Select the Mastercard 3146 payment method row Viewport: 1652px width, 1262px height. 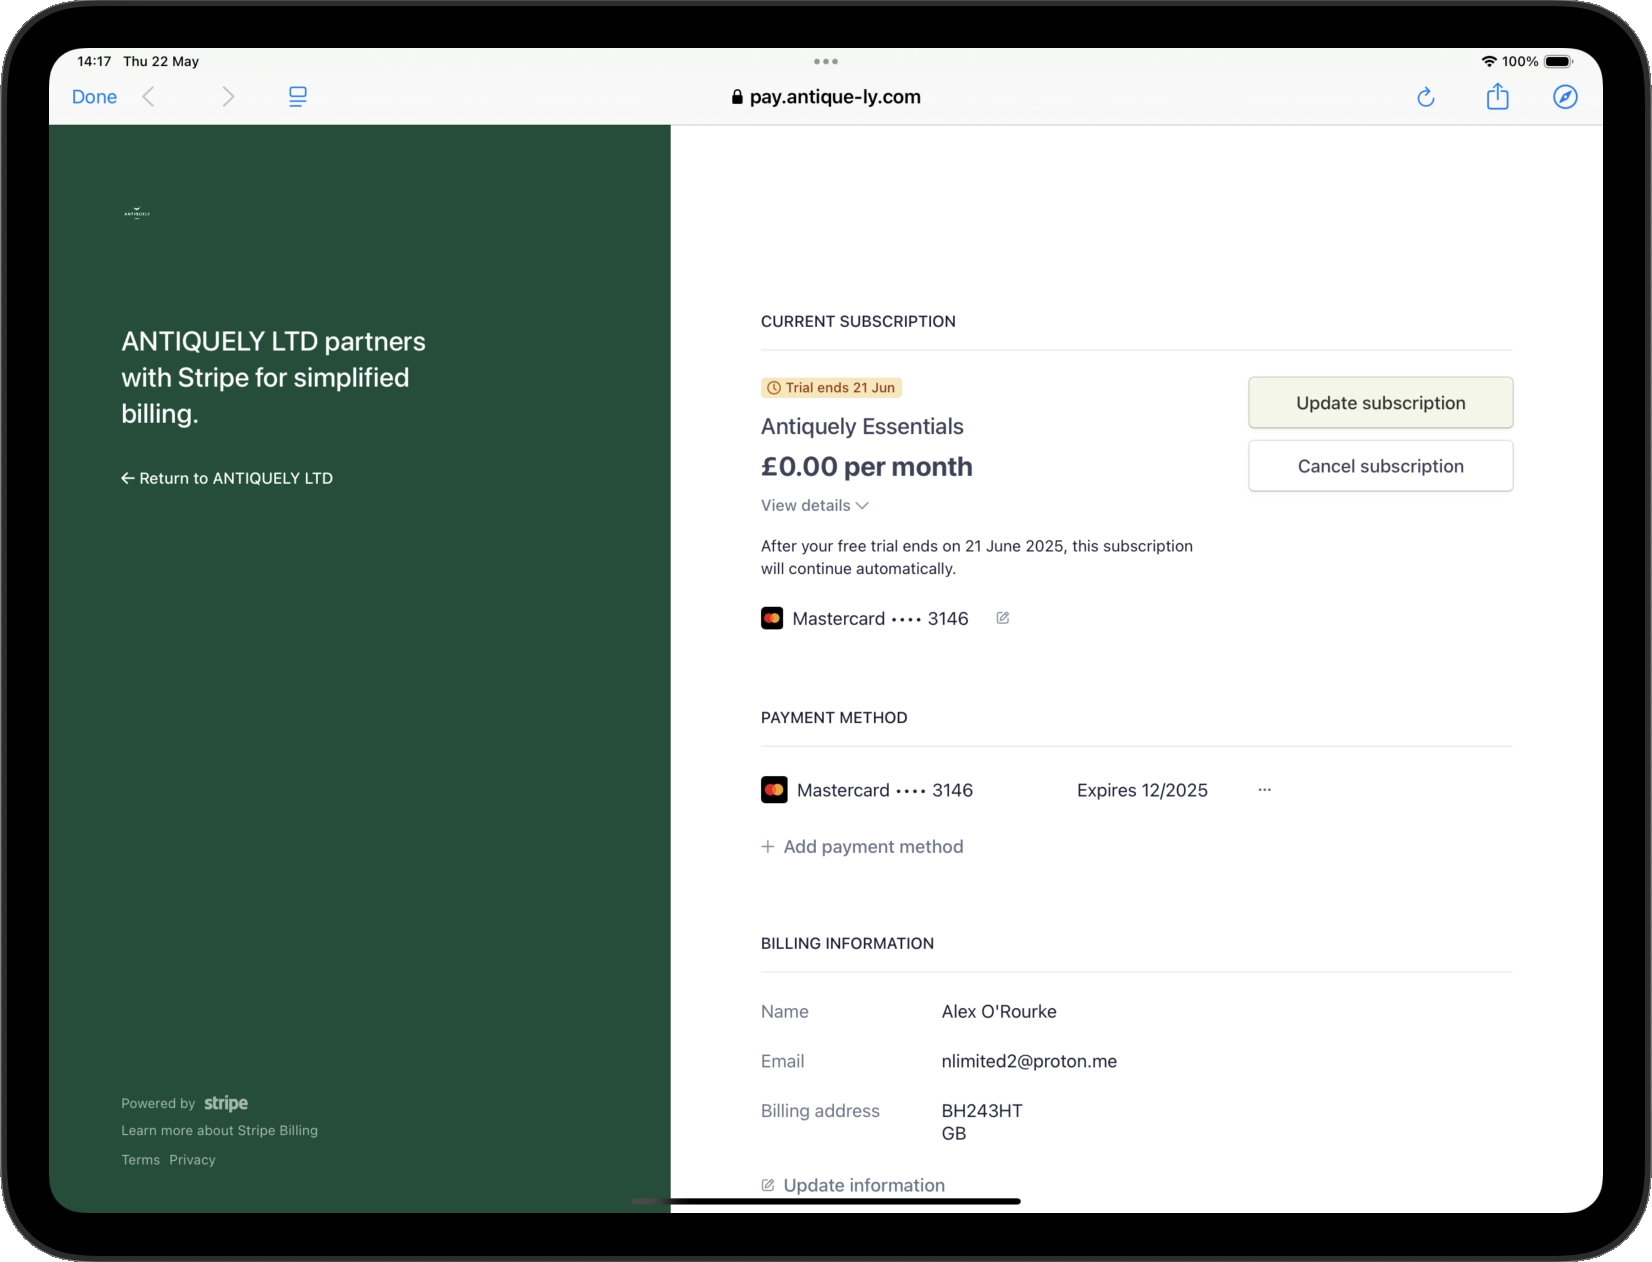[x=1016, y=790]
